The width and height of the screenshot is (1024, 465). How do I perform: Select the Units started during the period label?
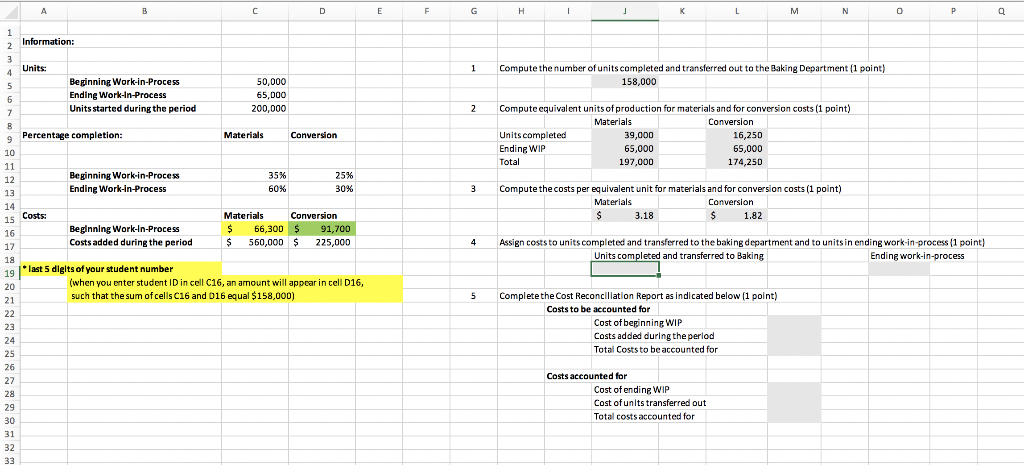click(x=133, y=108)
